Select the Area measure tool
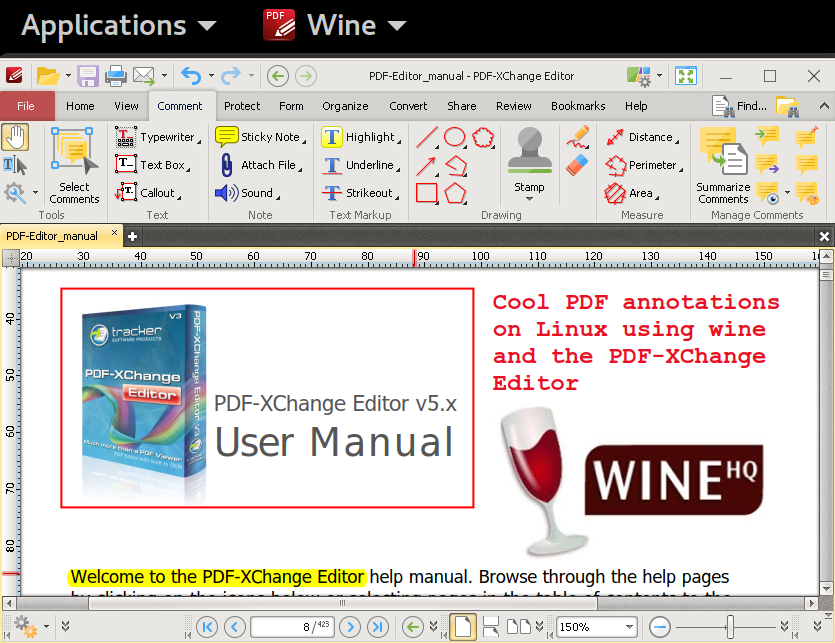This screenshot has height=643, width=835. (x=632, y=192)
